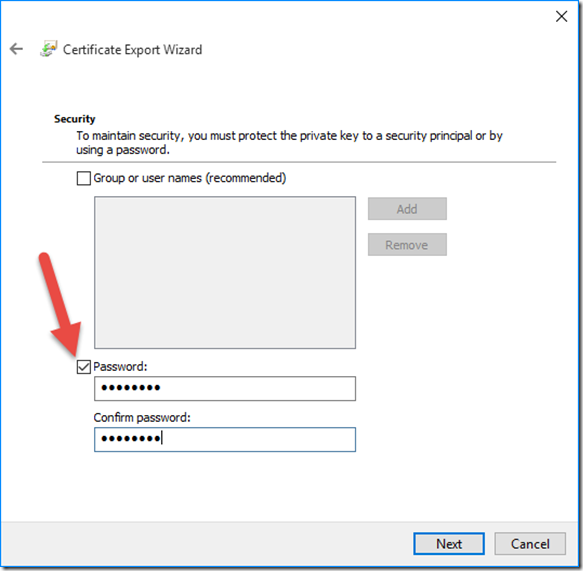Click the Remove button
Viewport: 583px width, 571px height.
[x=407, y=245]
